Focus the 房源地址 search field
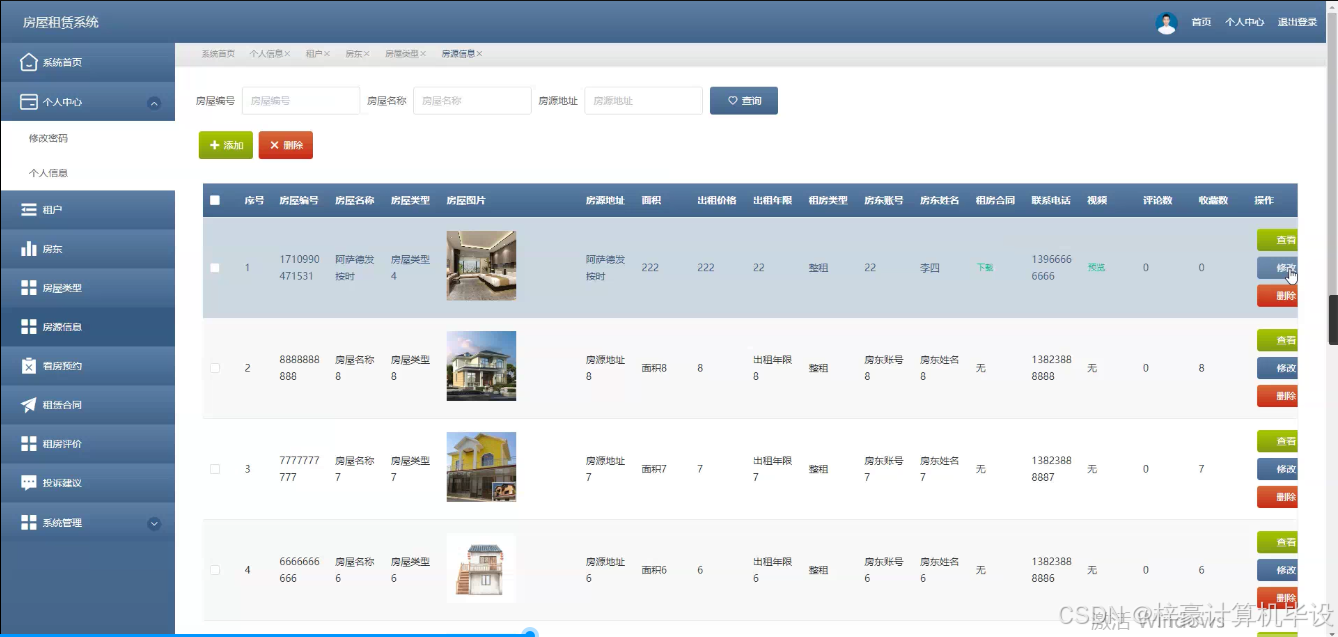Viewport: 1338px width, 637px height. (x=643, y=101)
